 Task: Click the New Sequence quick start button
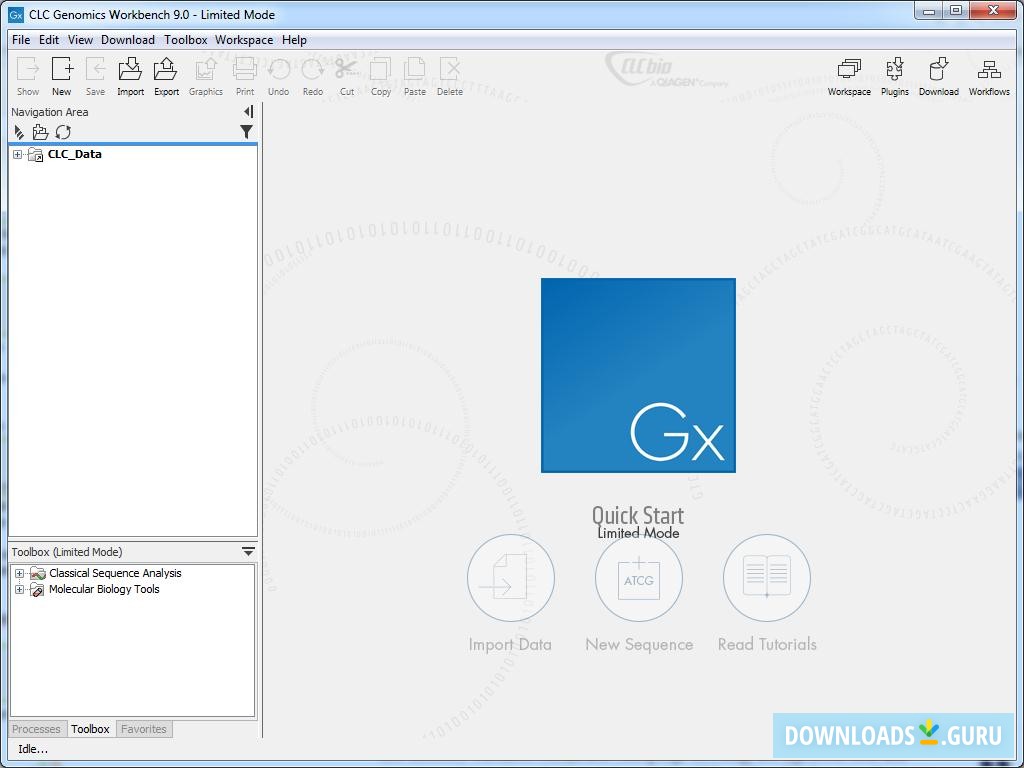click(x=639, y=578)
